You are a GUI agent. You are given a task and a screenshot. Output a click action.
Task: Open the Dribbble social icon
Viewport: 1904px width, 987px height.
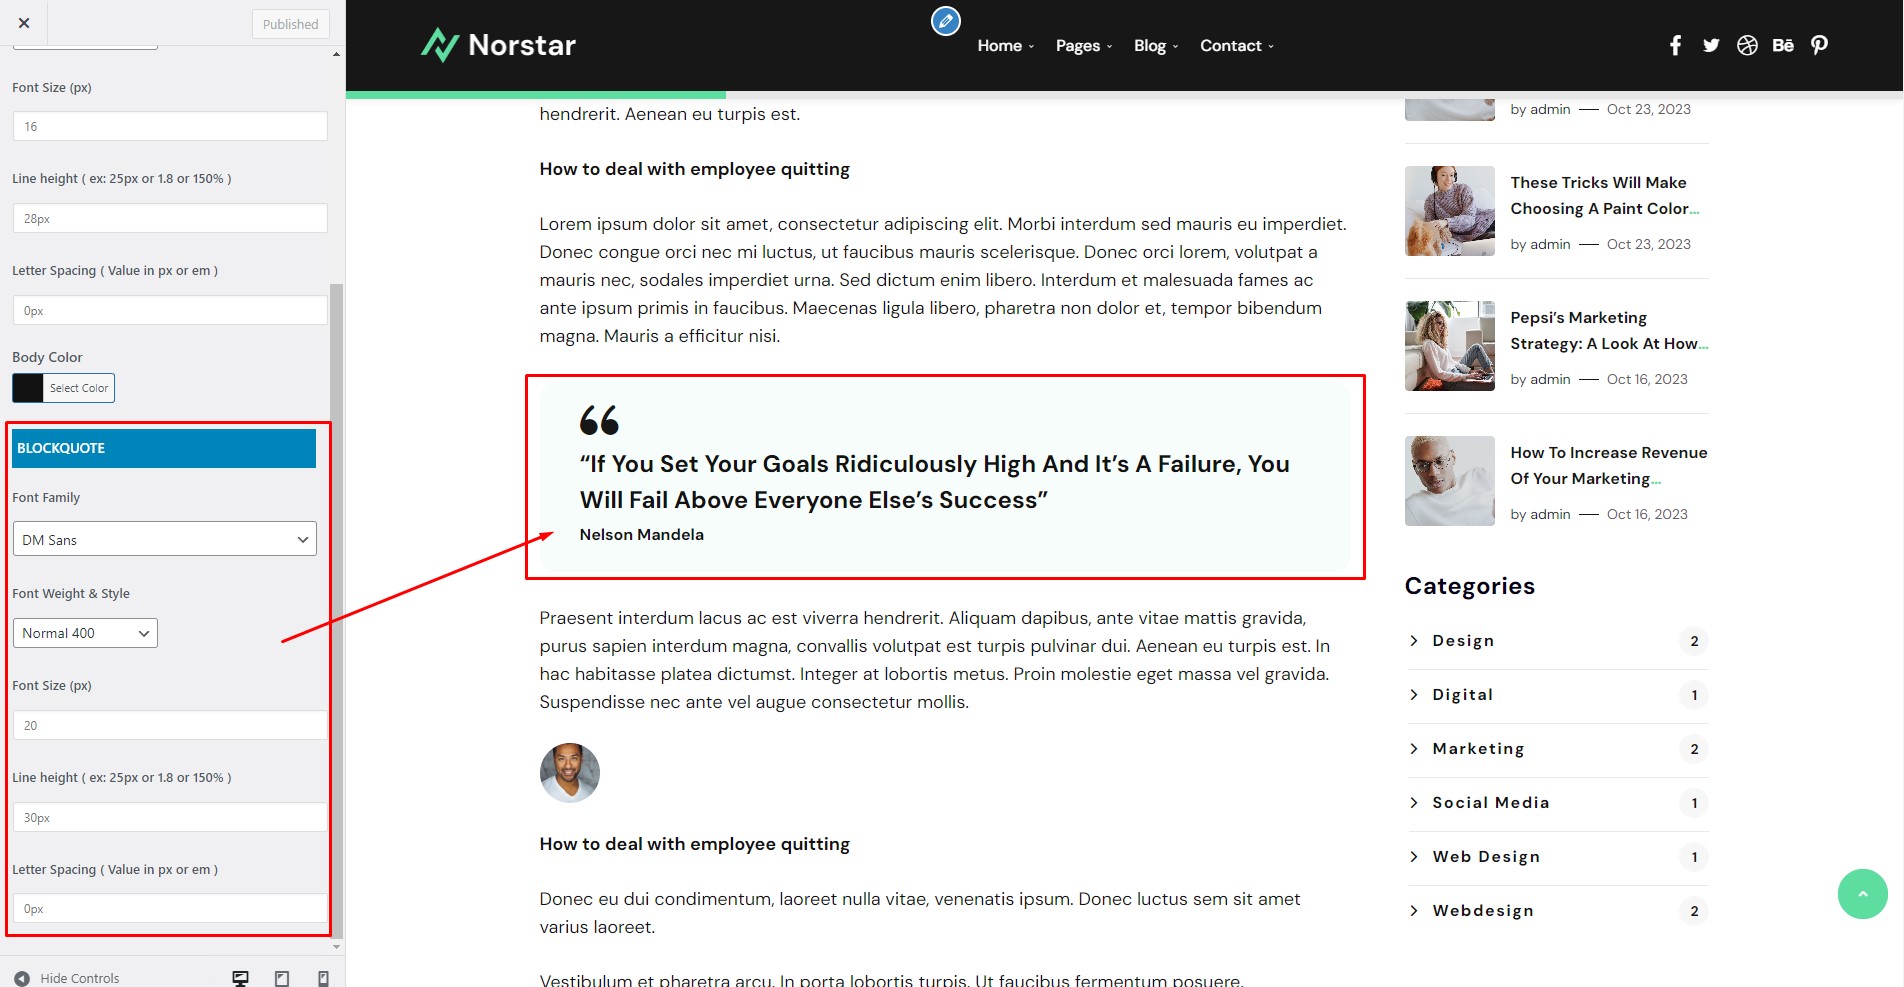pos(1747,45)
